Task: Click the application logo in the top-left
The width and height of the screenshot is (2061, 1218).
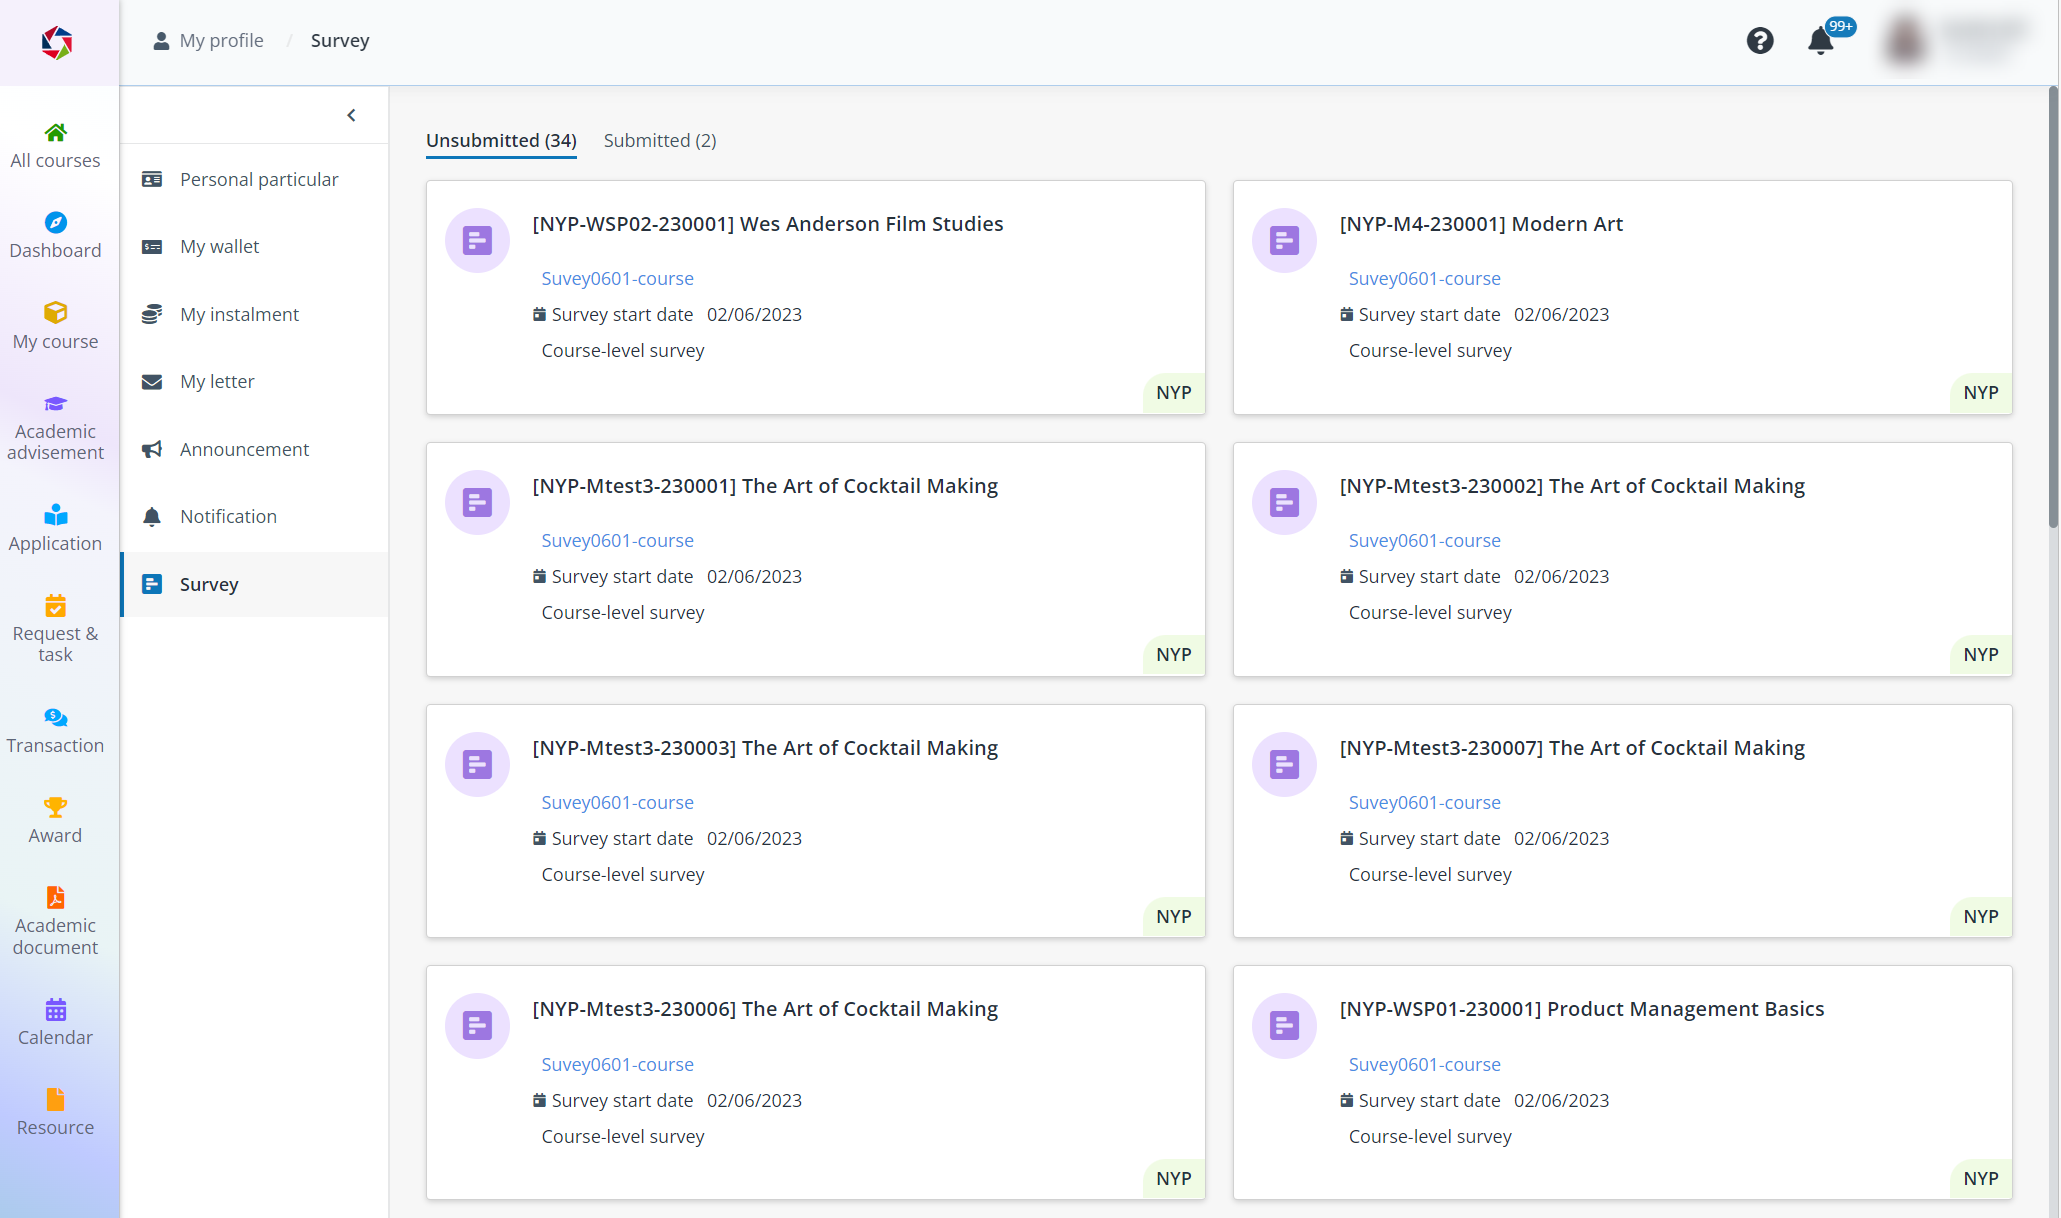Action: [x=57, y=42]
